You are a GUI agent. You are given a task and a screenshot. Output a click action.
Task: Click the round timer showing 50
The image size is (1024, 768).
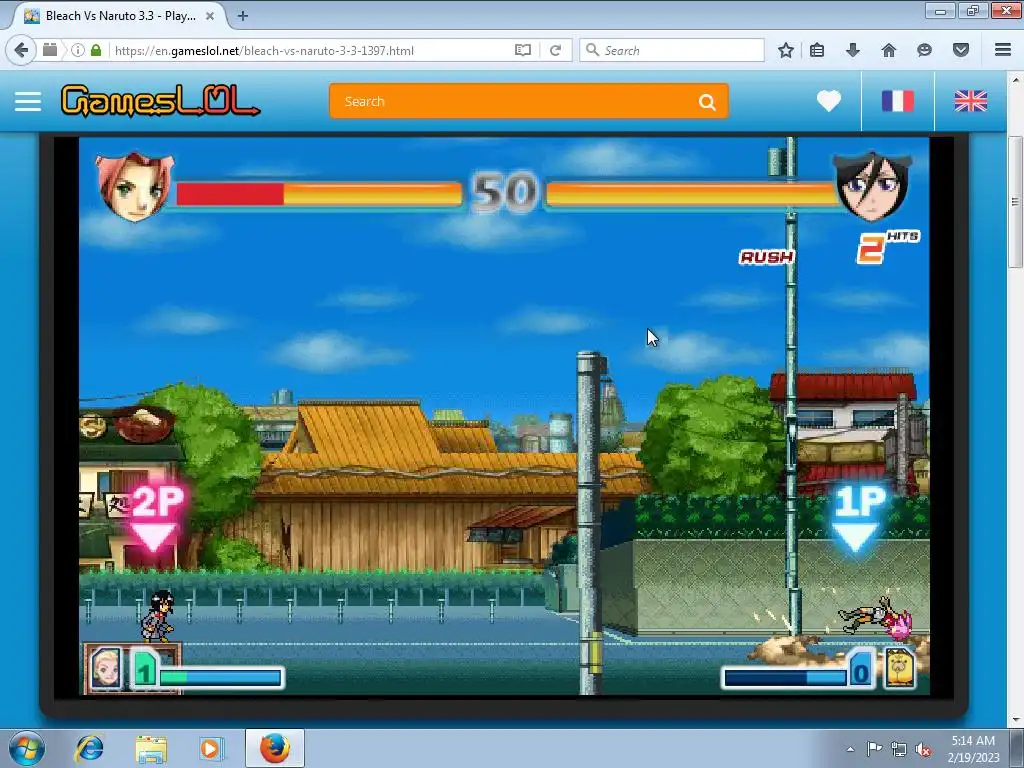(x=504, y=193)
